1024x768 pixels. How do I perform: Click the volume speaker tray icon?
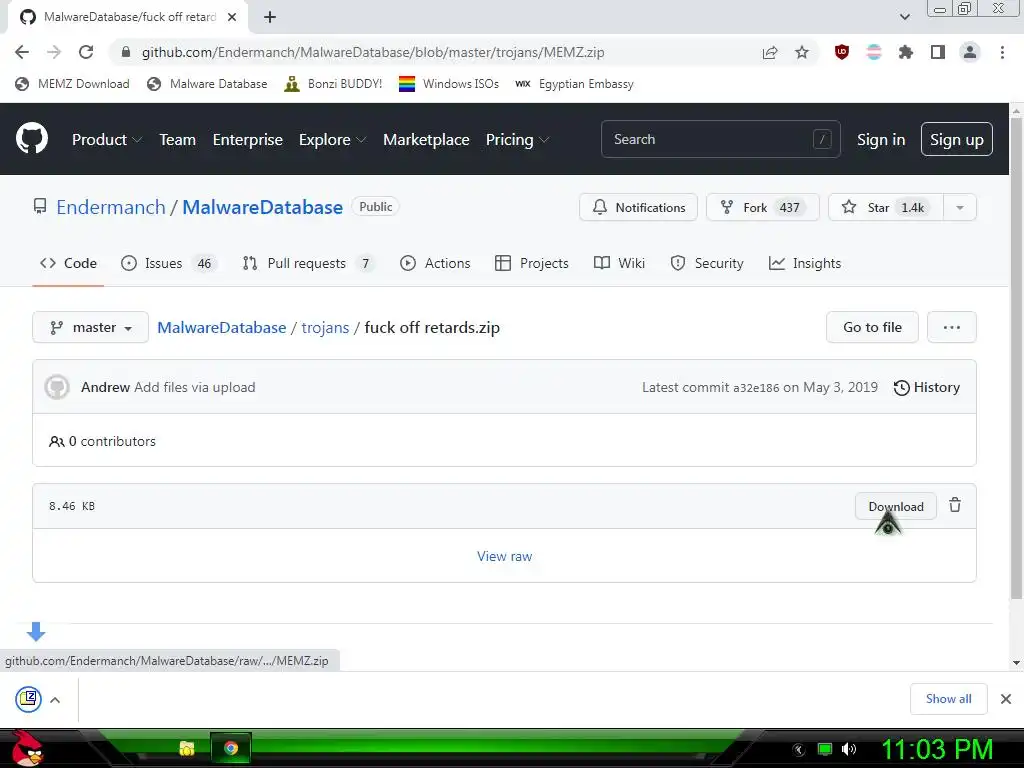click(848, 749)
